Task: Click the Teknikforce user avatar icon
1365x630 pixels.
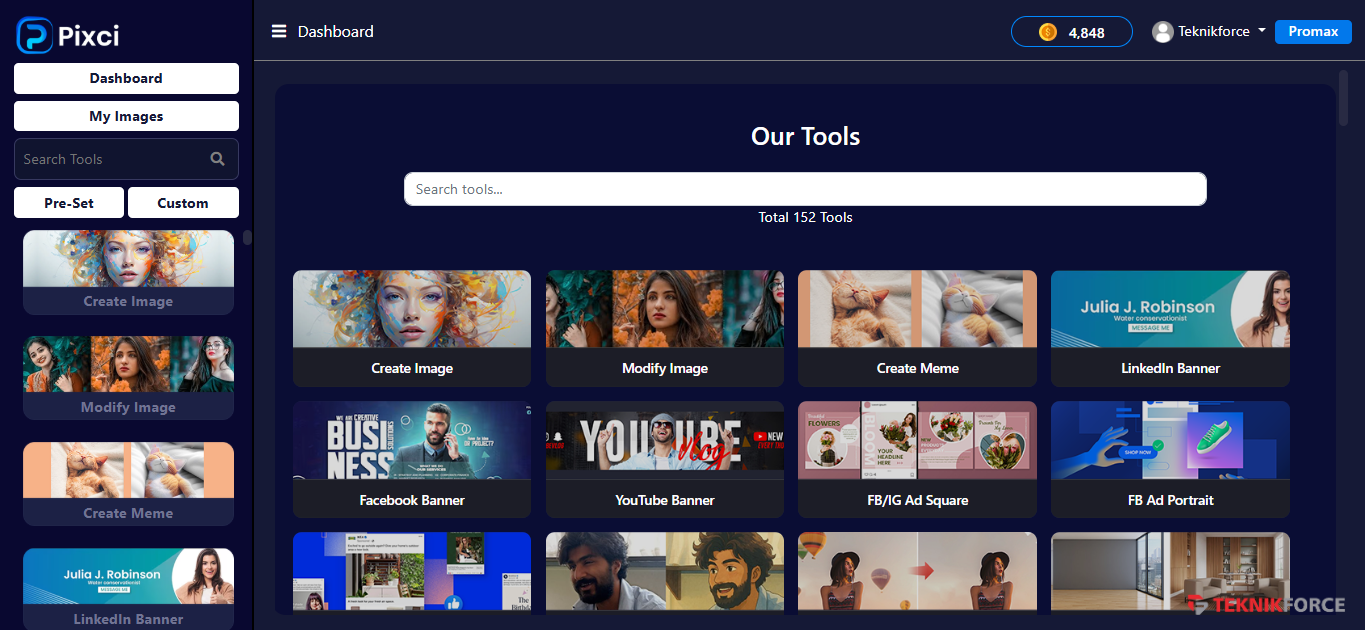Action: point(1162,32)
